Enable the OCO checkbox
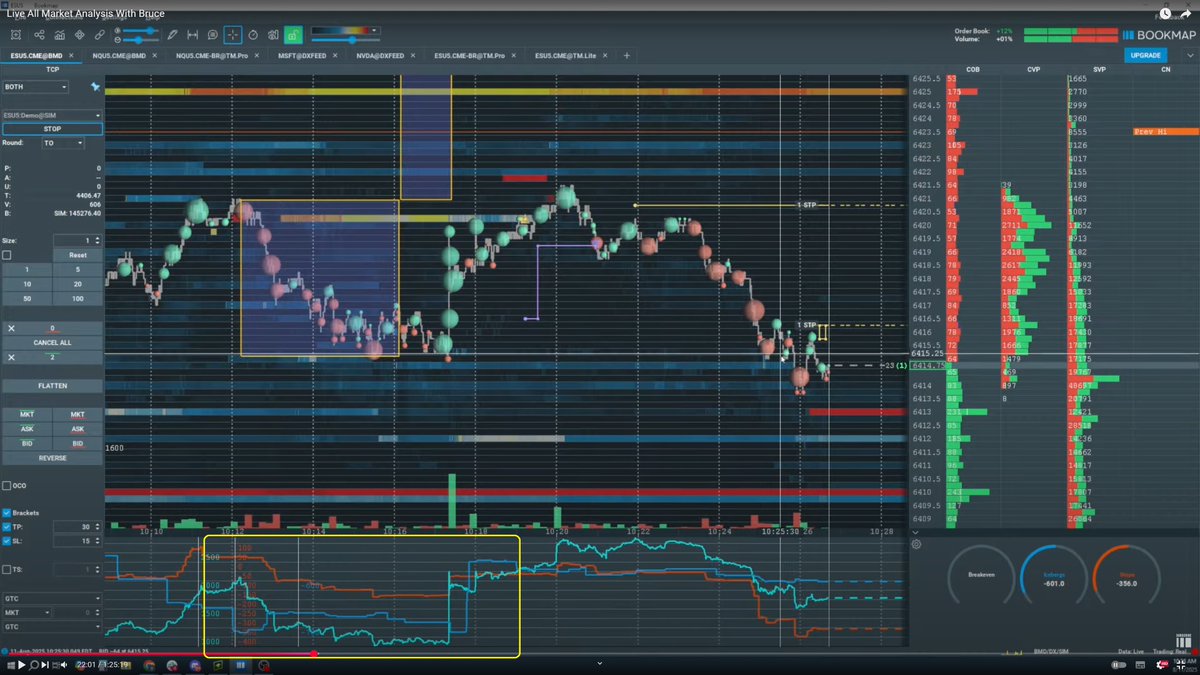The image size is (1200, 675). [7, 486]
